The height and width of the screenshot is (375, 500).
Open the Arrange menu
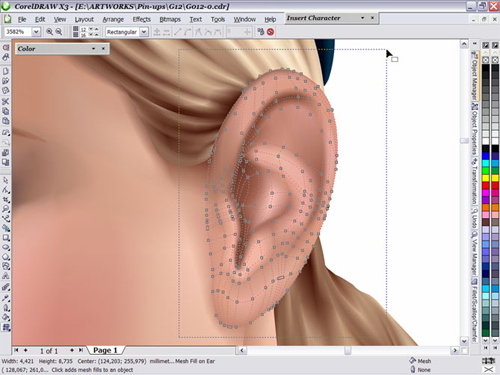(113, 19)
